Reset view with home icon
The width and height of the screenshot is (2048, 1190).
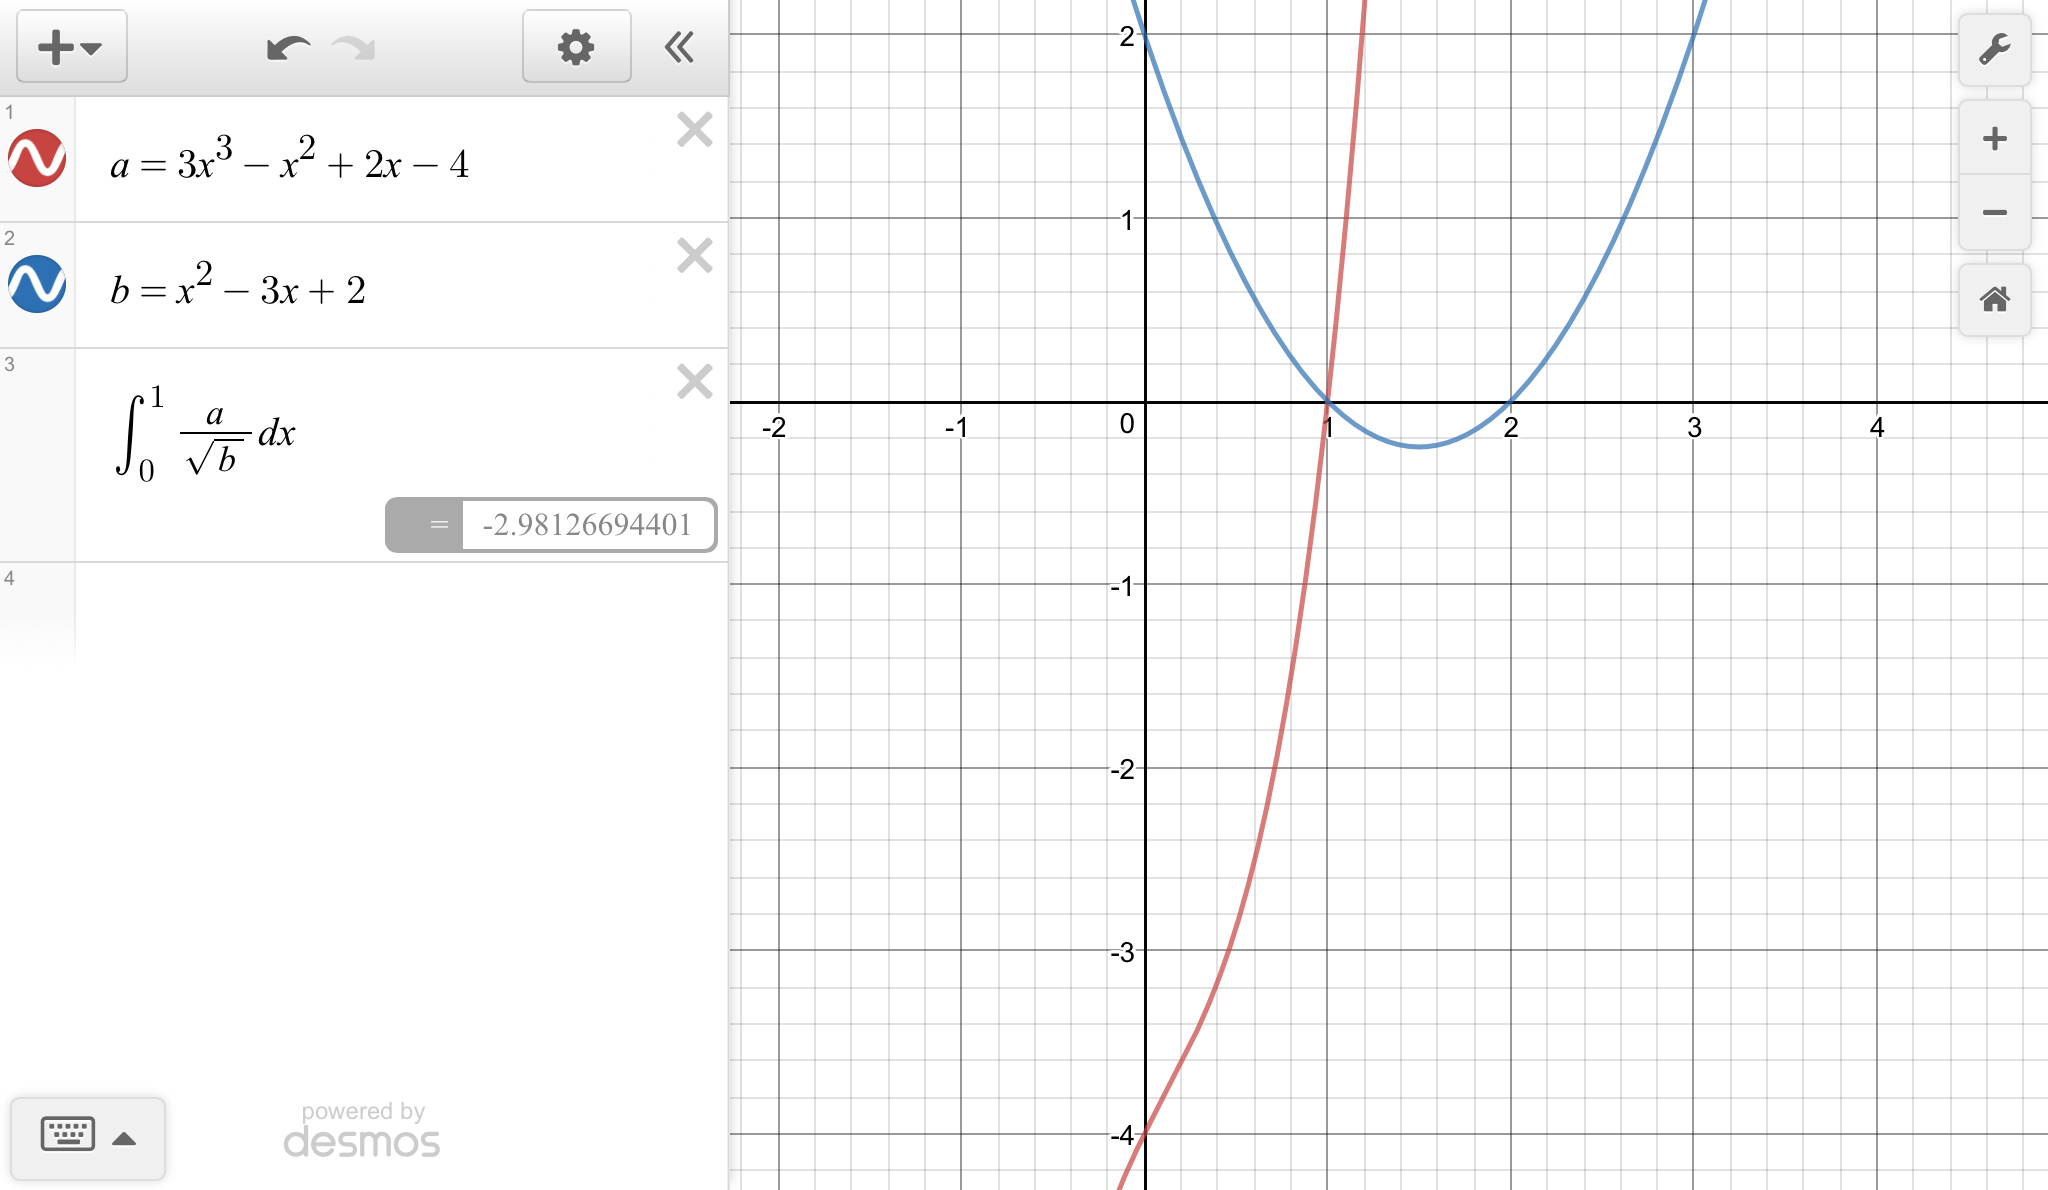tap(1994, 299)
